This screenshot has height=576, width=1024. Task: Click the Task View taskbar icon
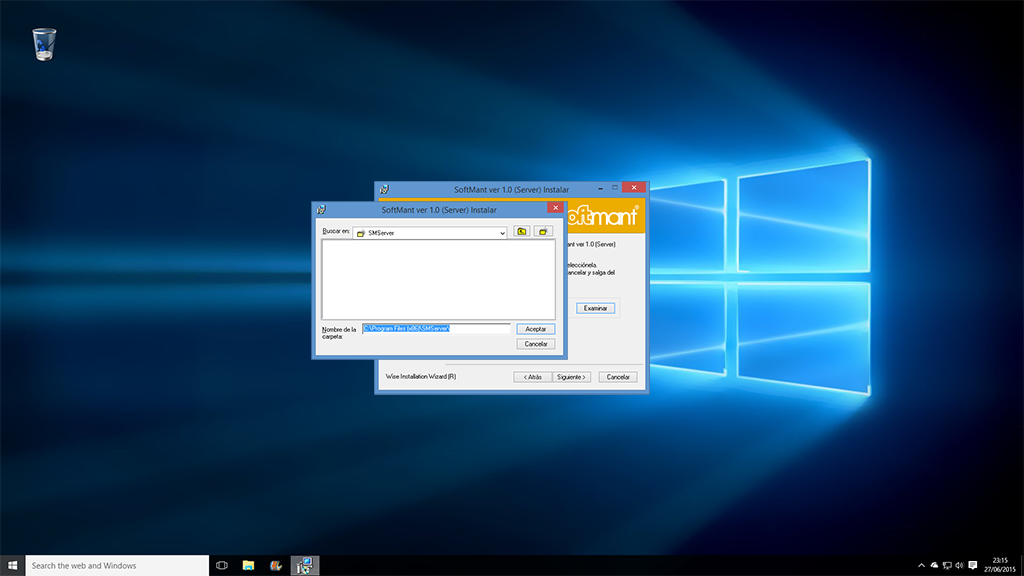point(222,565)
